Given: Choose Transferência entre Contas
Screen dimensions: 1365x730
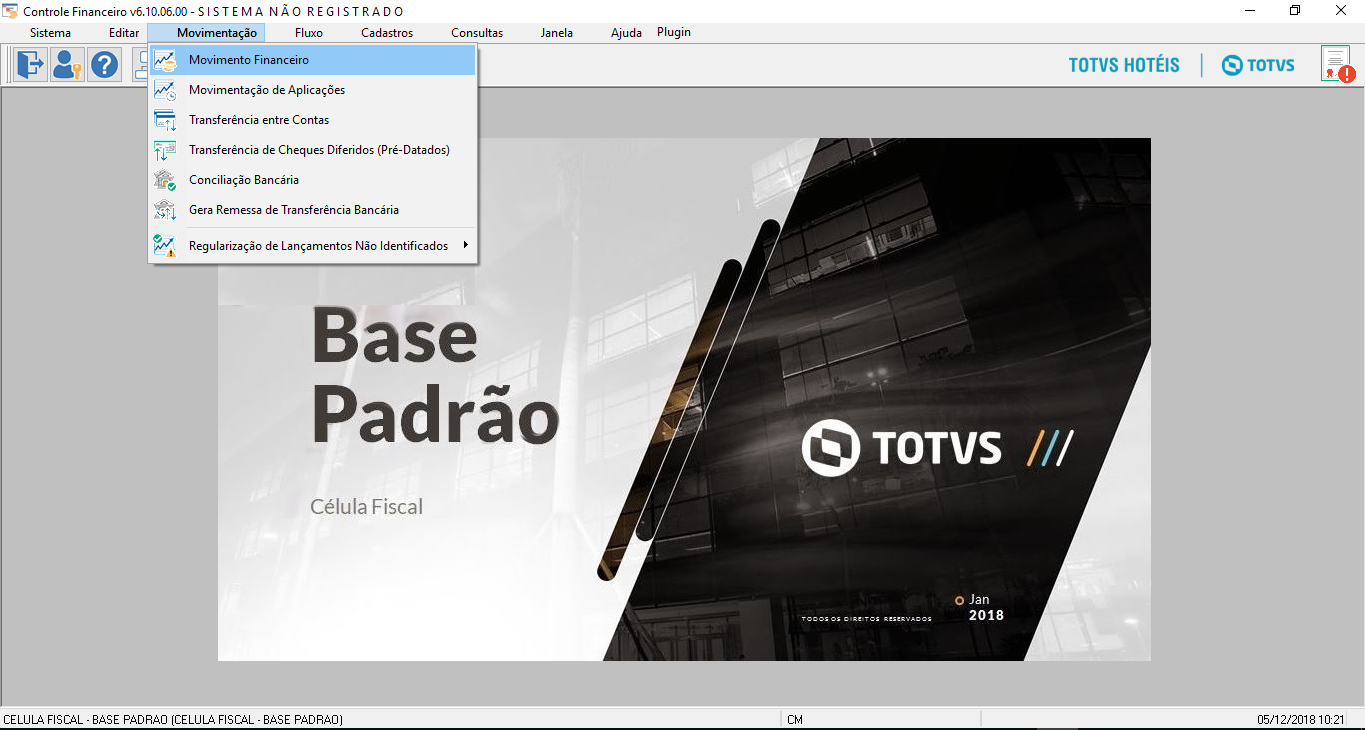Looking at the screenshot, I should tap(312, 120).
